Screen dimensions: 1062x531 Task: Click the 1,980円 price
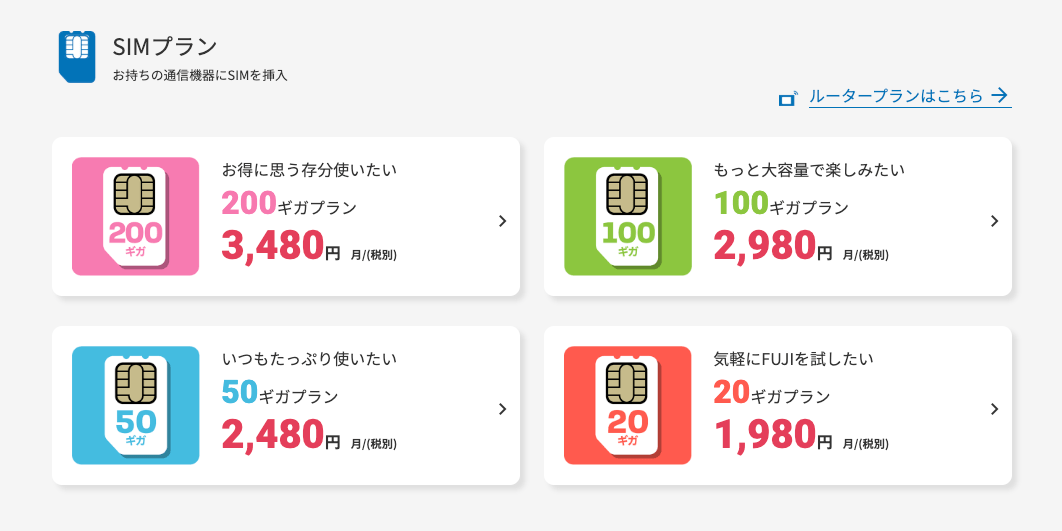(773, 435)
